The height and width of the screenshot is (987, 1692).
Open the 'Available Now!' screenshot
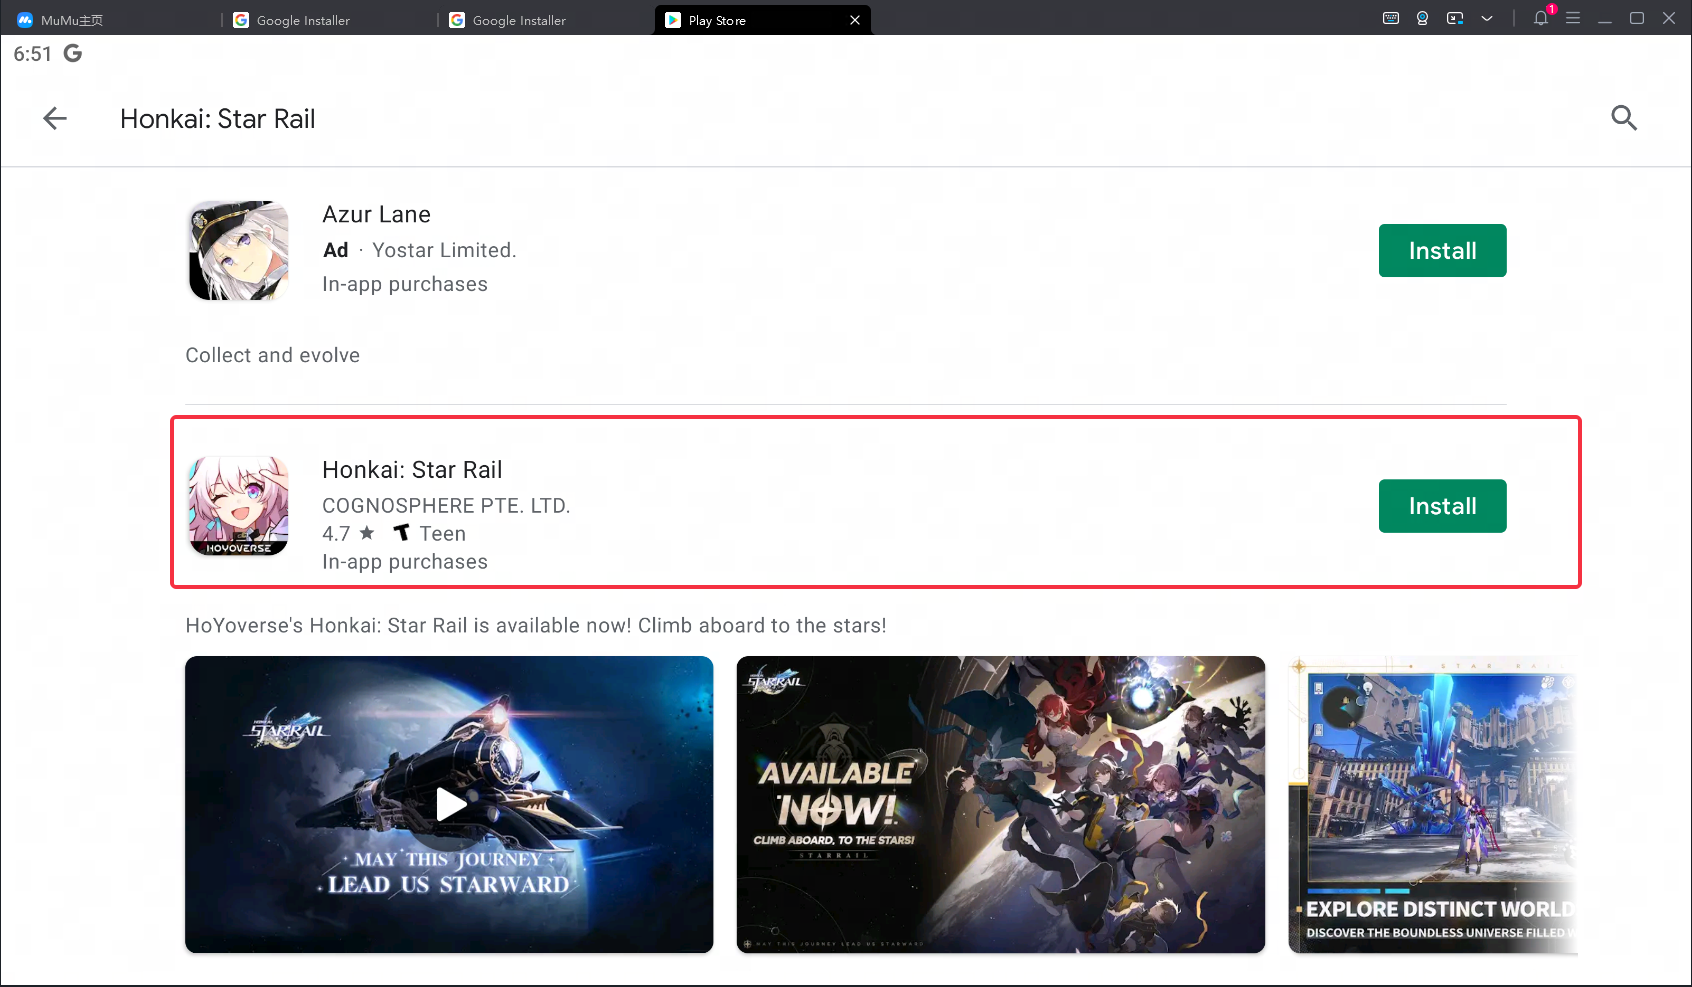[x=1001, y=804]
